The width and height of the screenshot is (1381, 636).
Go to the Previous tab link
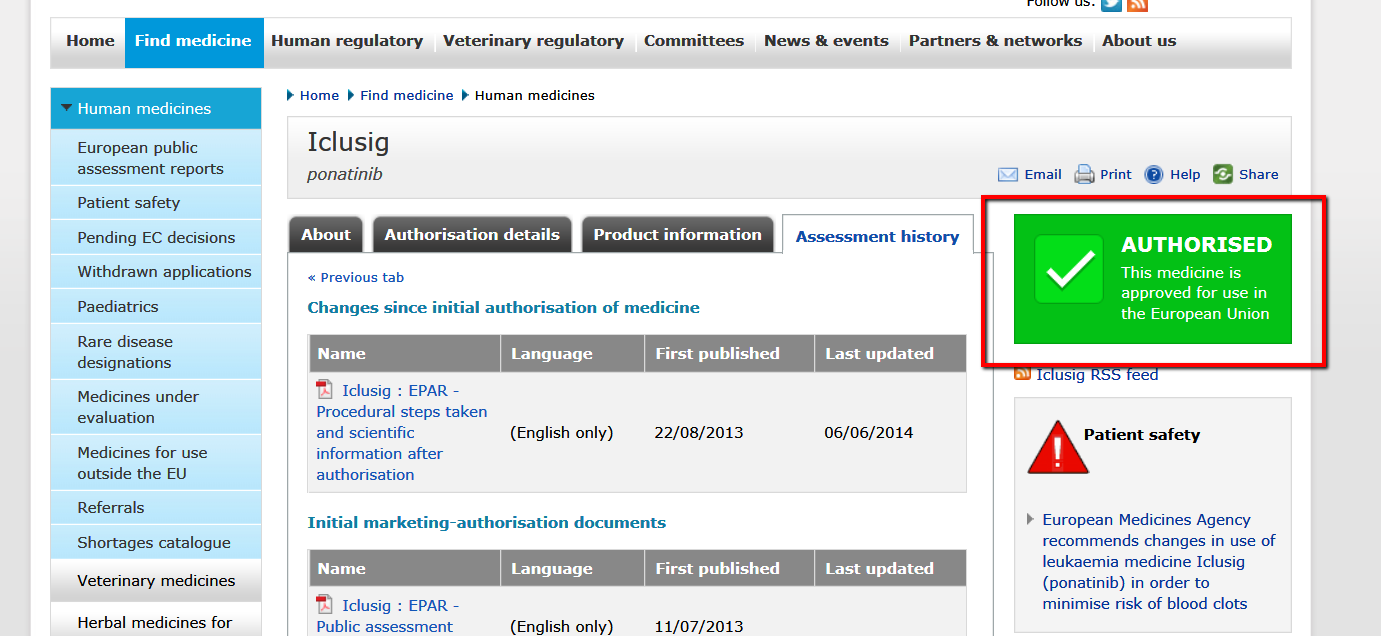coord(356,277)
